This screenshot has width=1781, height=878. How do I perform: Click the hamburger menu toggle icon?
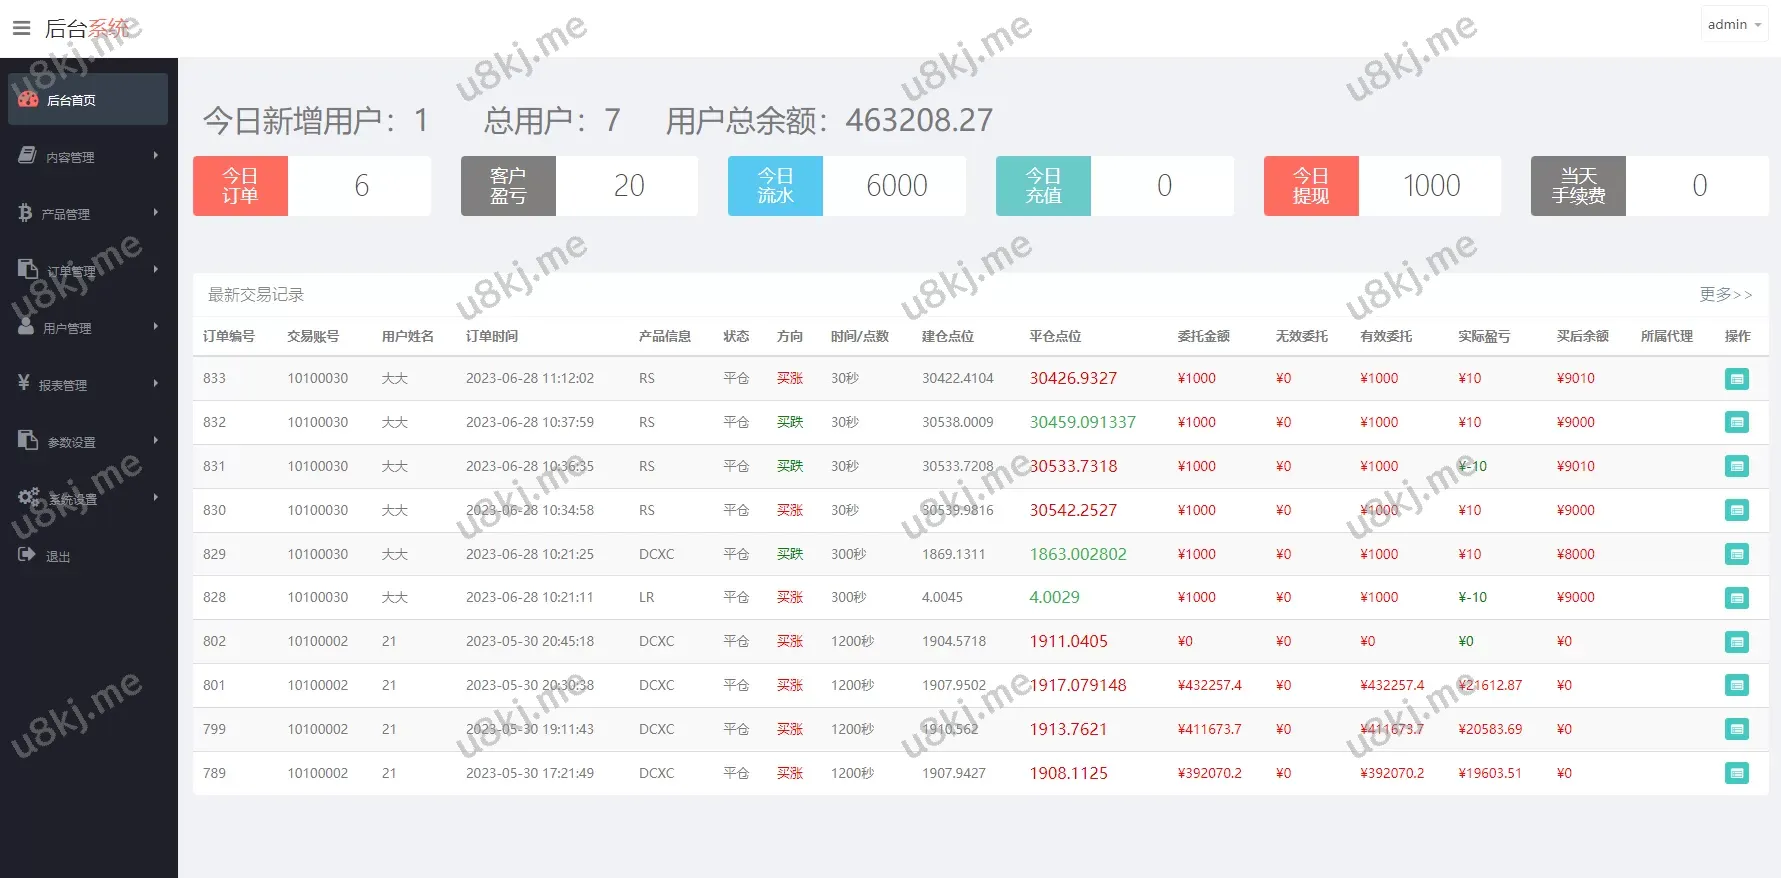pyautogui.click(x=21, y=28)
